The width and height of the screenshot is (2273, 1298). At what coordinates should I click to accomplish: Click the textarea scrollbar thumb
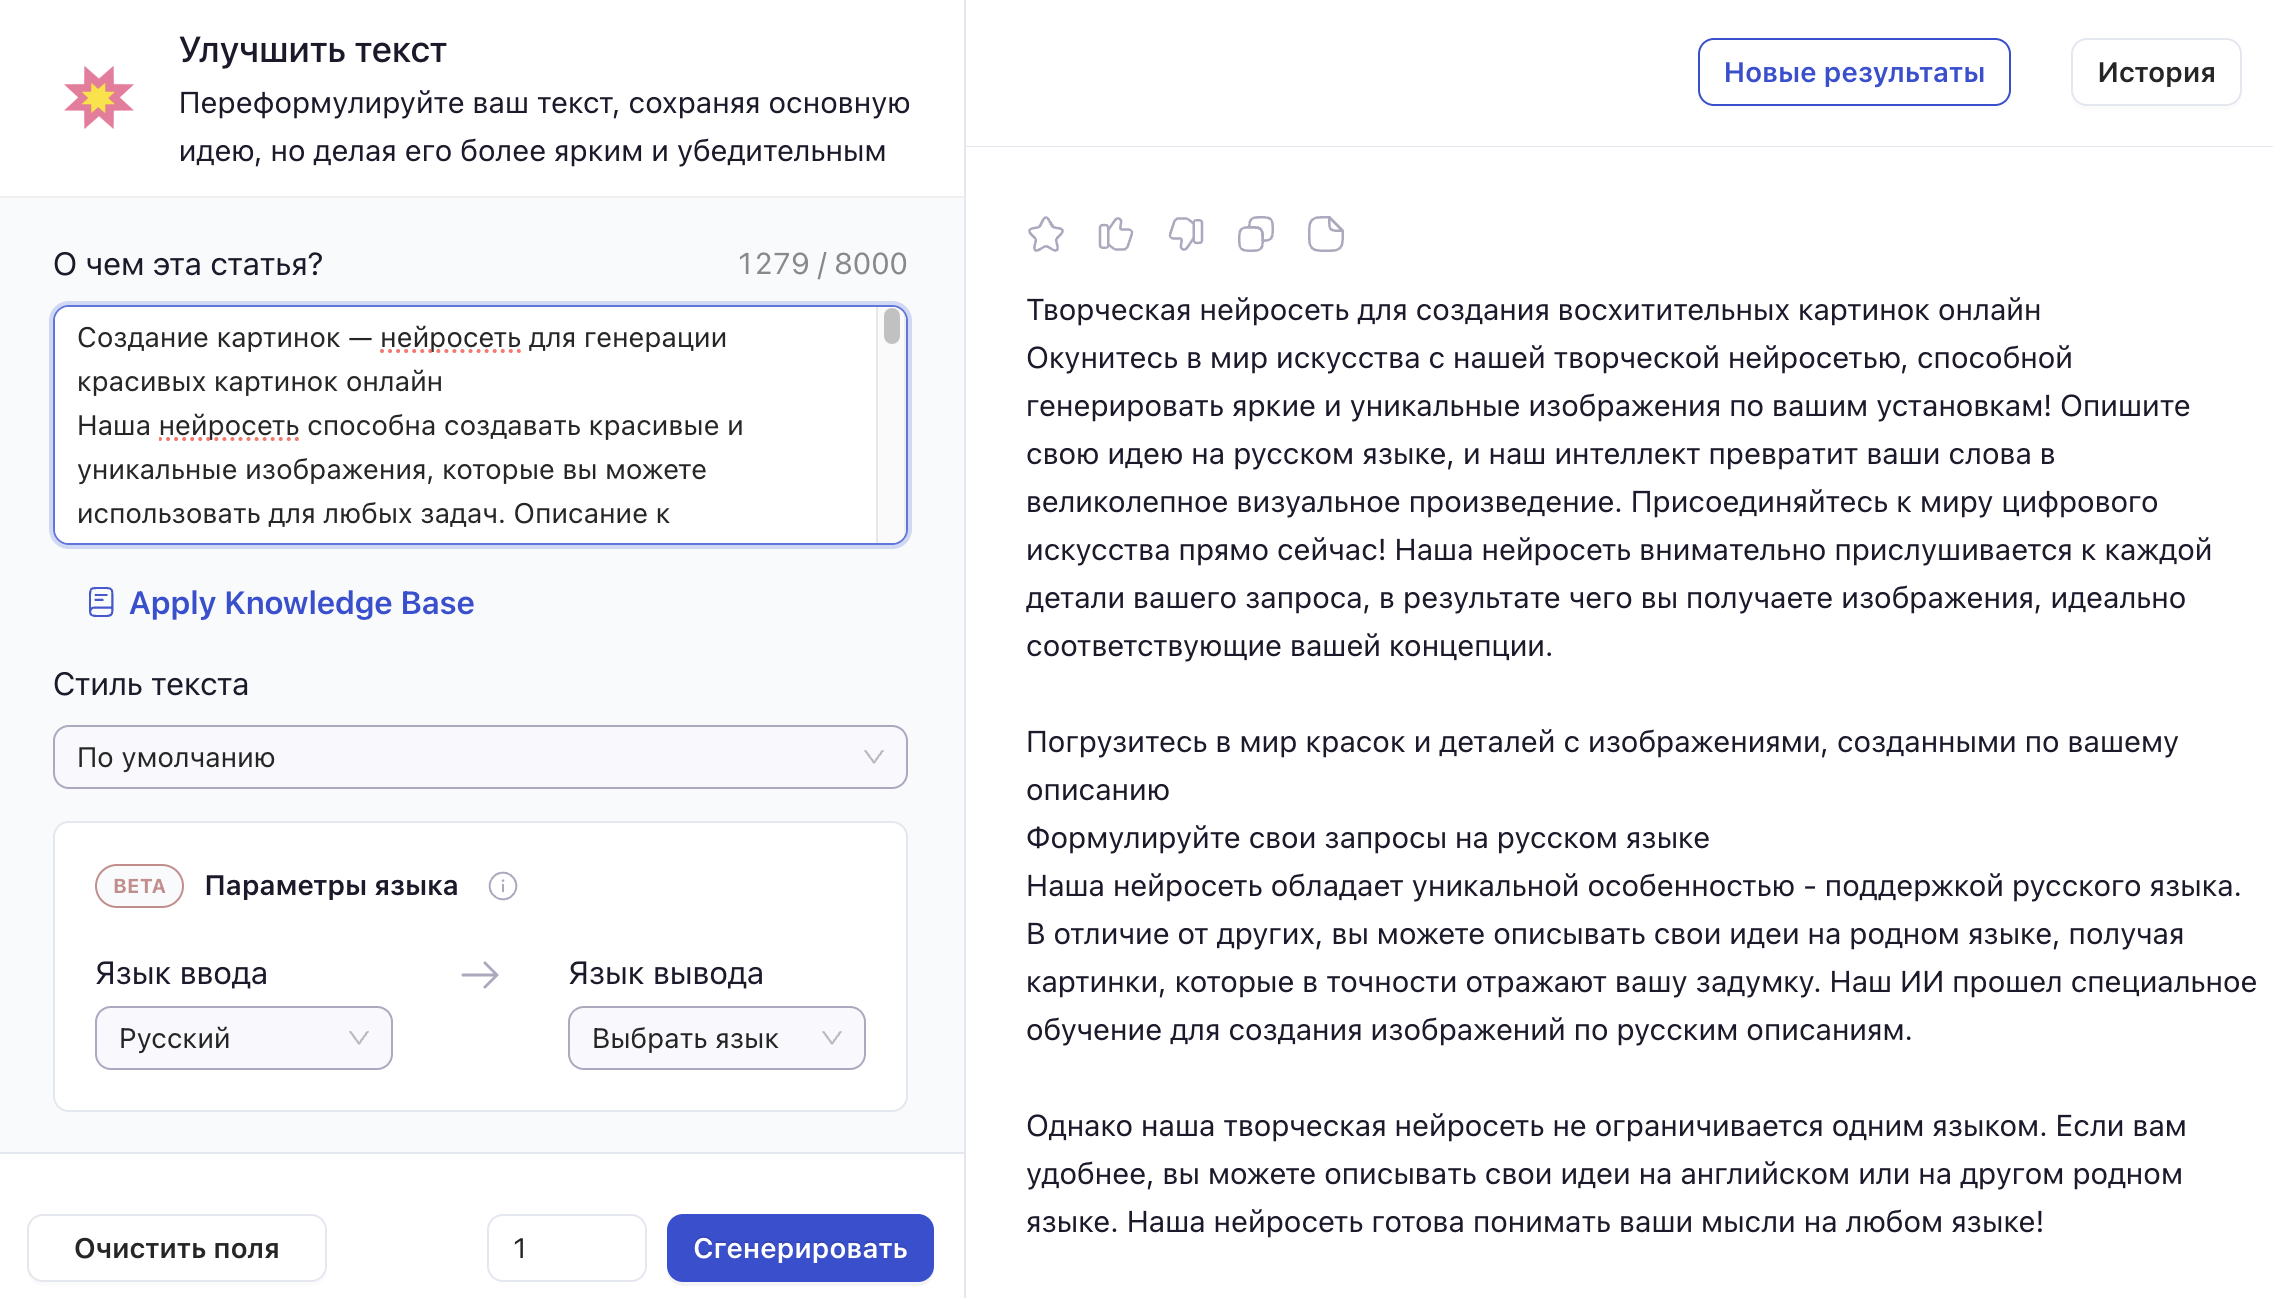[891, 327]
